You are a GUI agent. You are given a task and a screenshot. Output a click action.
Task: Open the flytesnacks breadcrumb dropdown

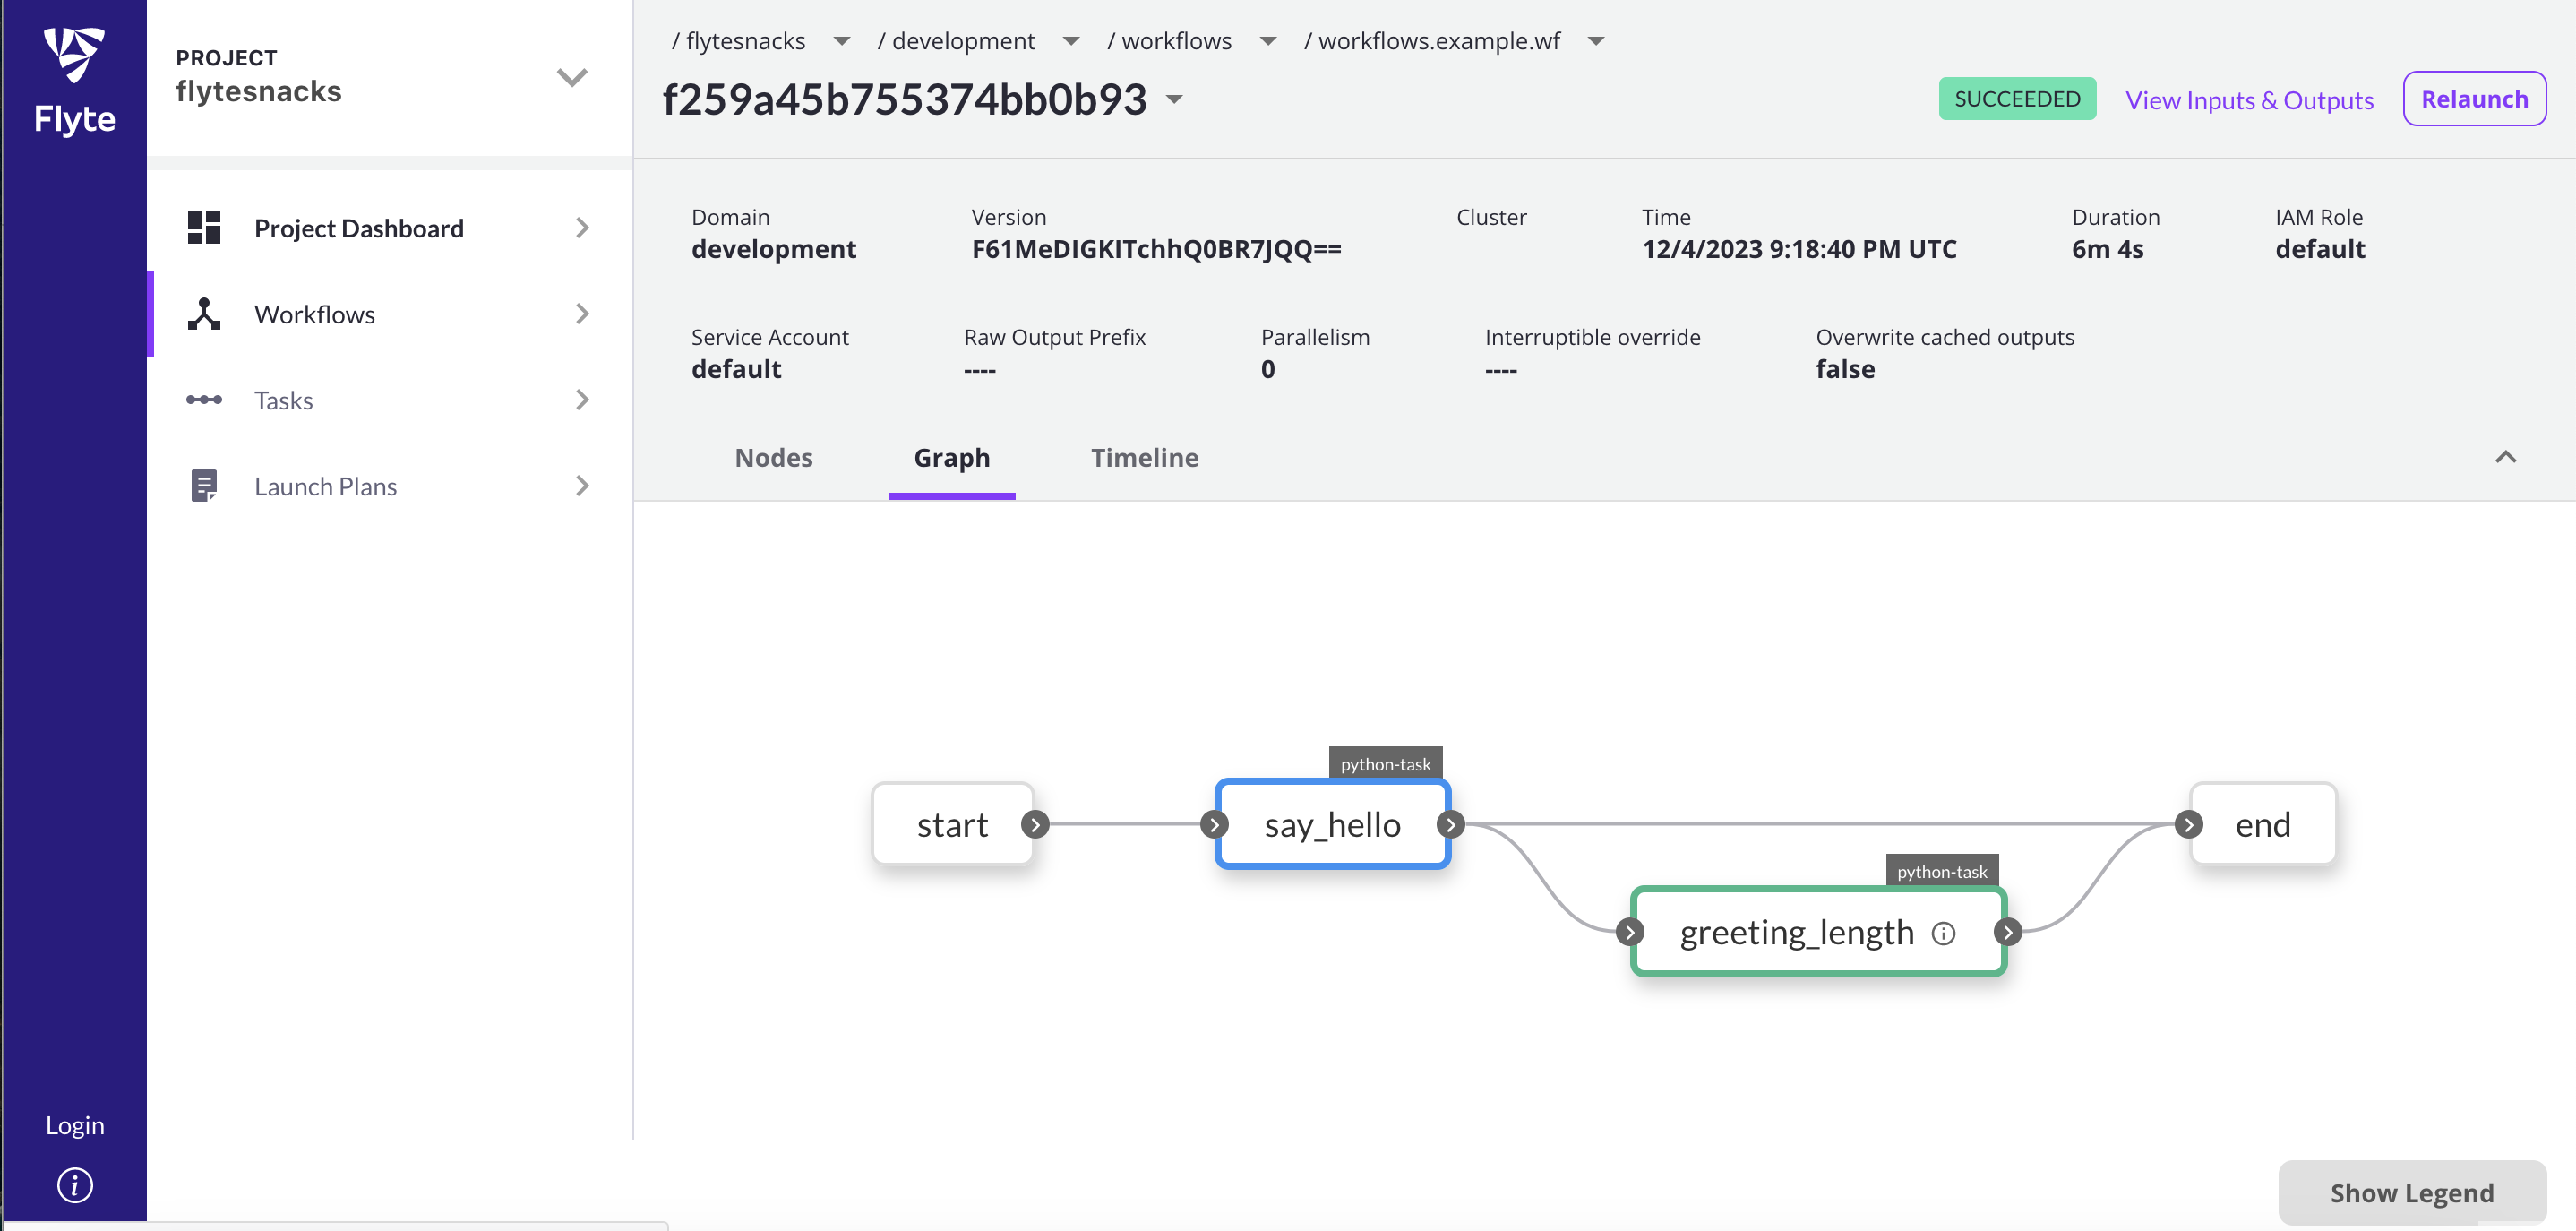[842, 41]
